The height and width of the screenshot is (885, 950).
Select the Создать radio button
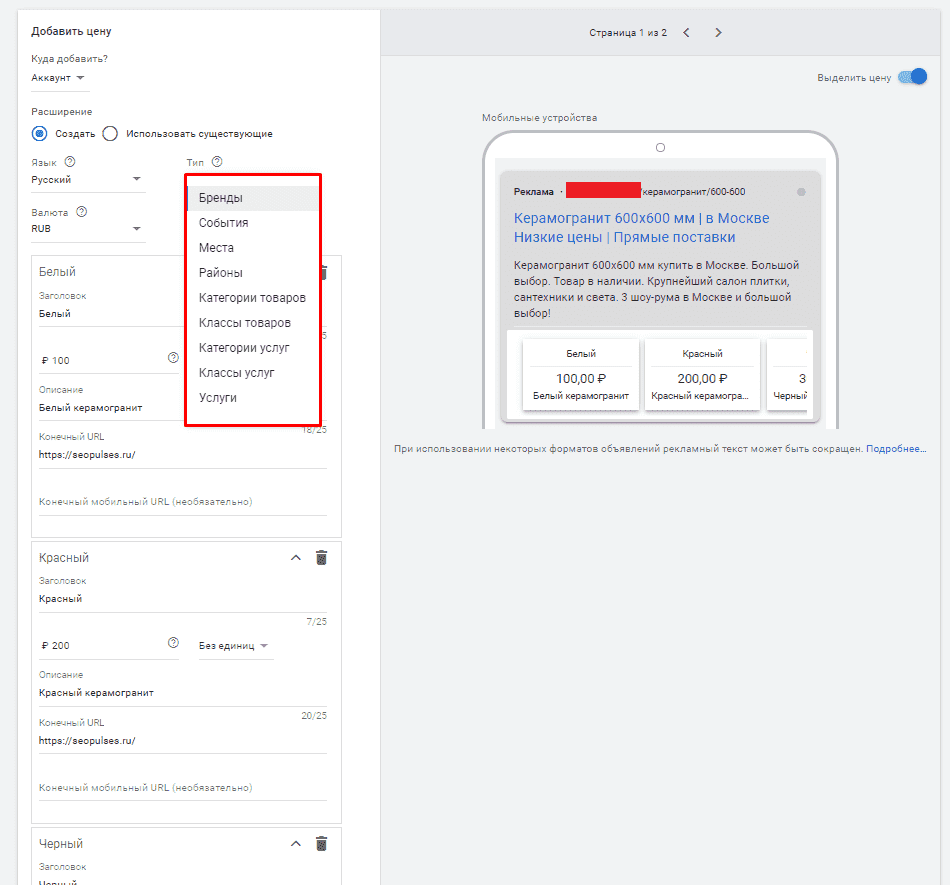point(39,133)
